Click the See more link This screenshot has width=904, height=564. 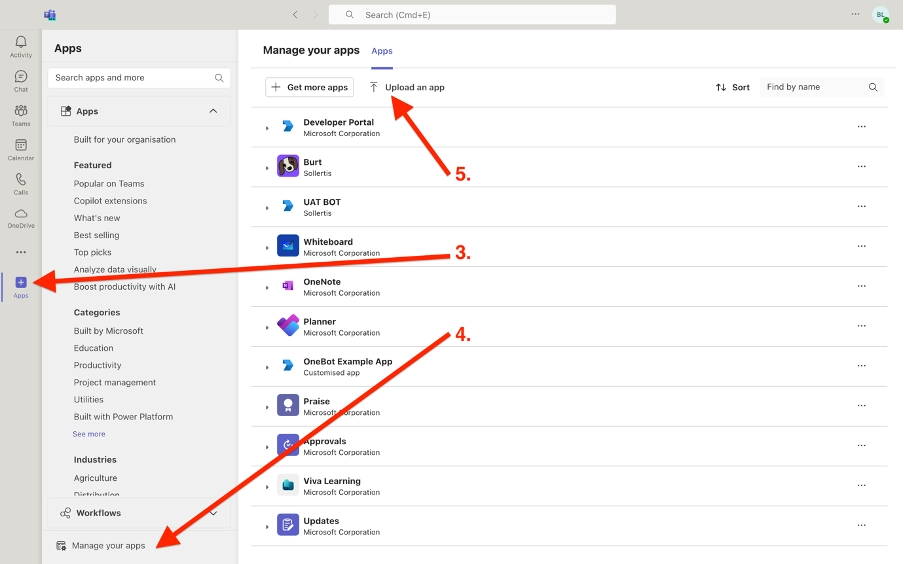tap(89, 434)
